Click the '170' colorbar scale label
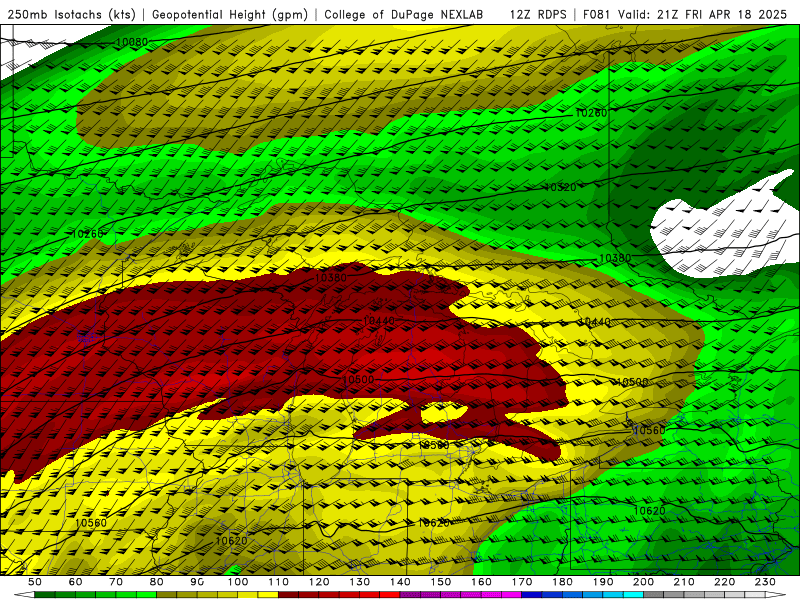 tap(522, 582)
